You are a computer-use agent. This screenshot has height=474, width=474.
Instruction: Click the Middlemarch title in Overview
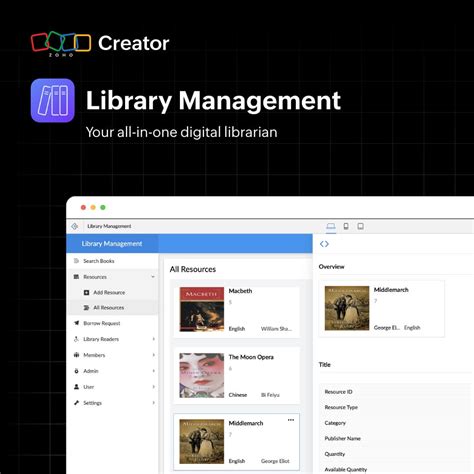391,290
